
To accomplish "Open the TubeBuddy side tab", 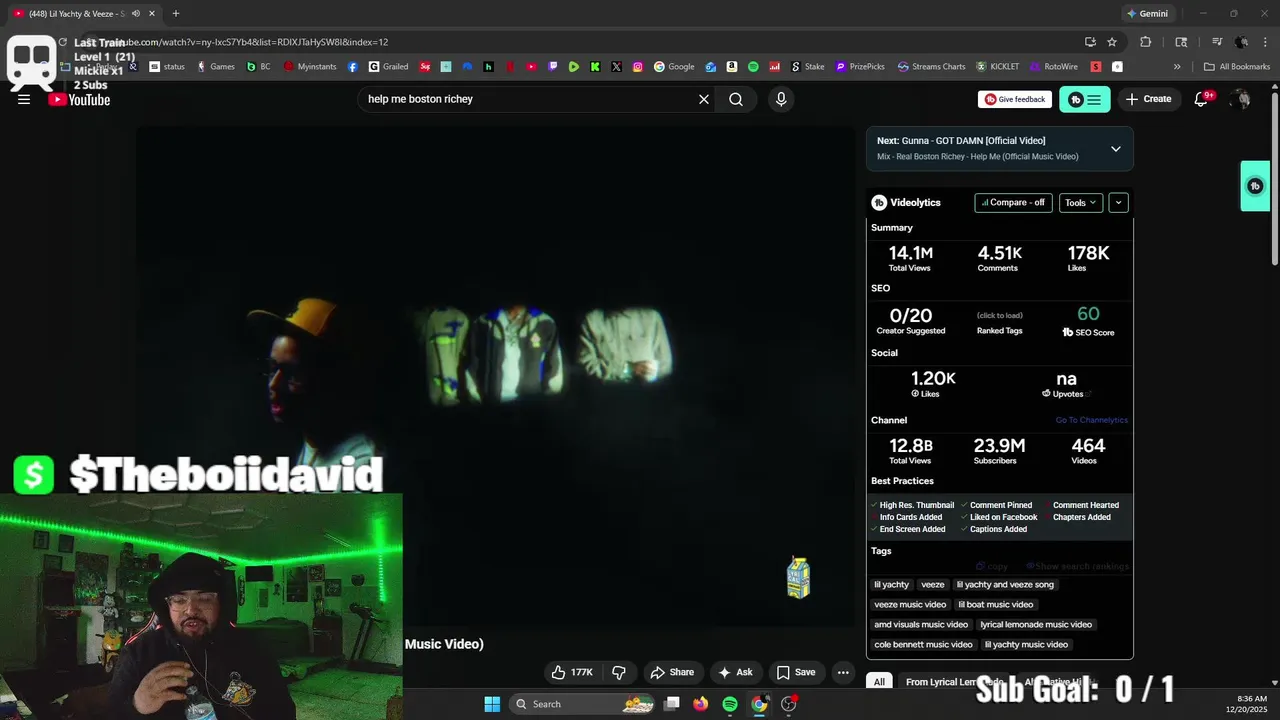I will tap(1255, 186).
